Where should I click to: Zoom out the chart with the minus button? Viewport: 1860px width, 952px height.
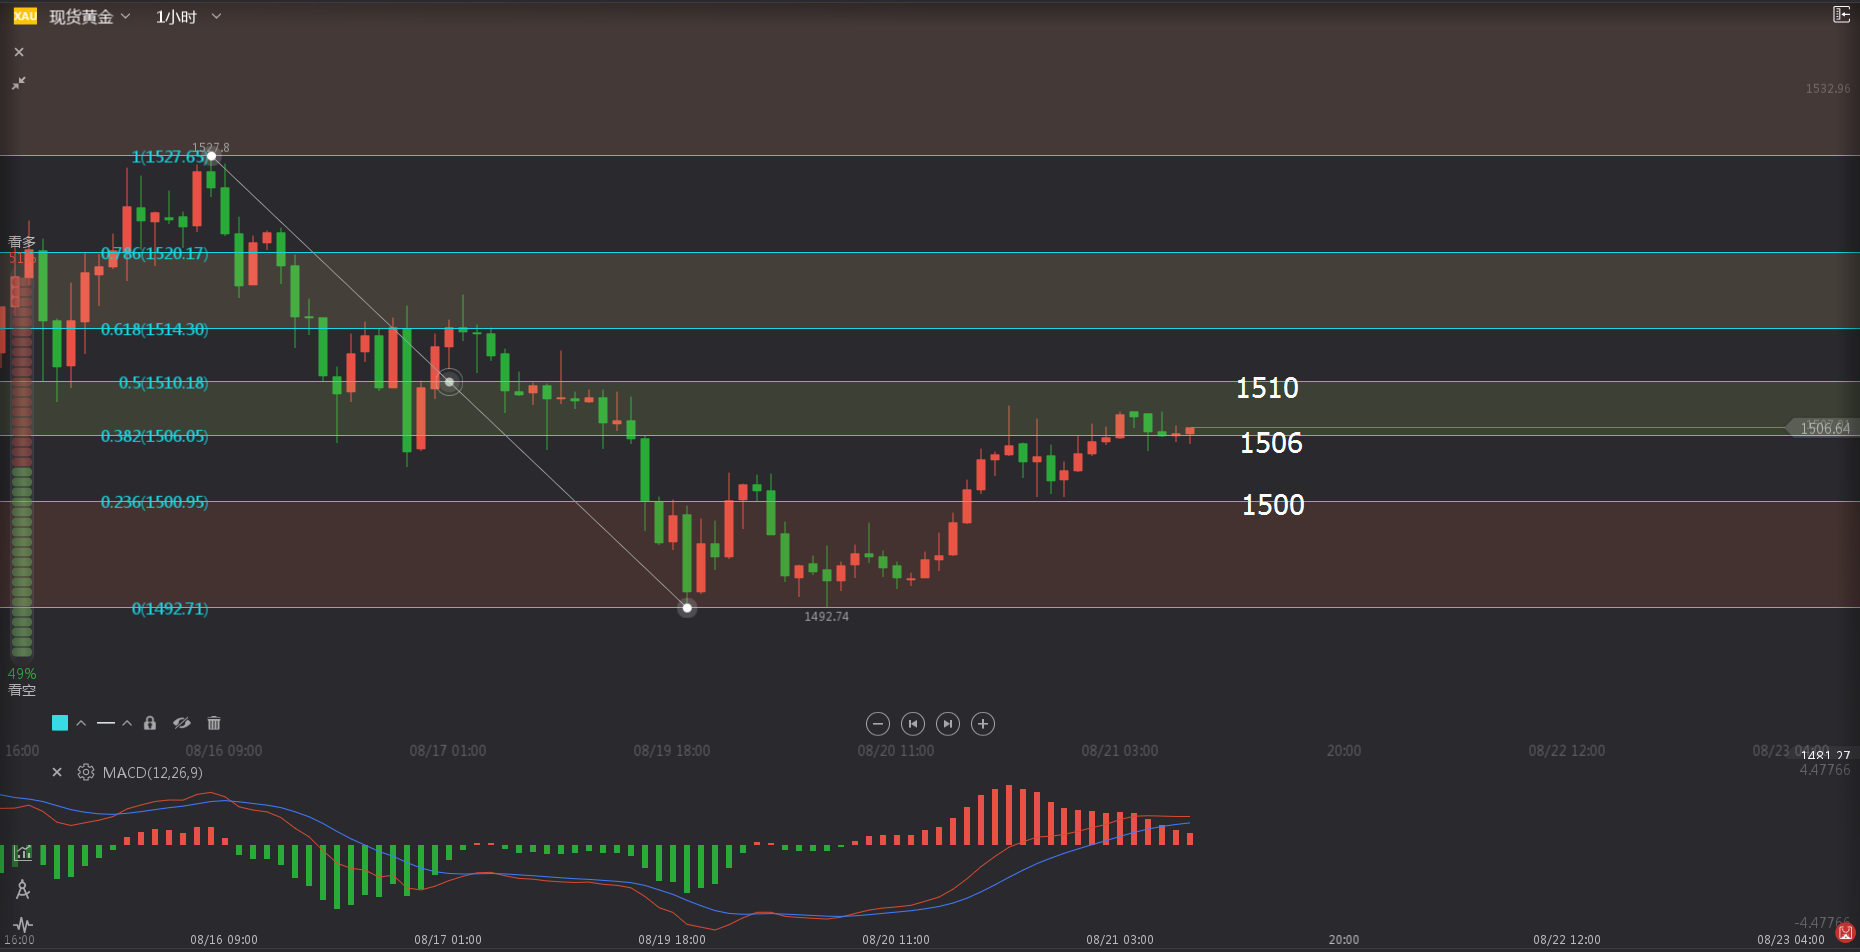(x=877, y=724)
